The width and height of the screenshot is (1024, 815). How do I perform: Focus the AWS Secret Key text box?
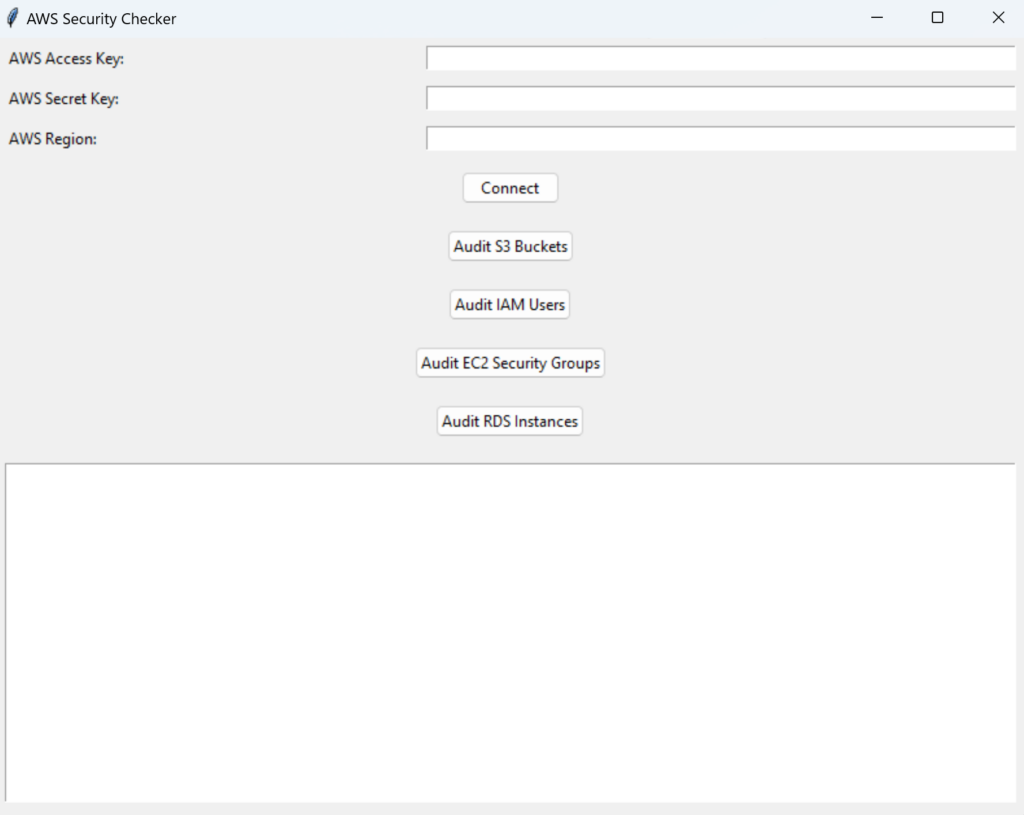tap(721, 99)
